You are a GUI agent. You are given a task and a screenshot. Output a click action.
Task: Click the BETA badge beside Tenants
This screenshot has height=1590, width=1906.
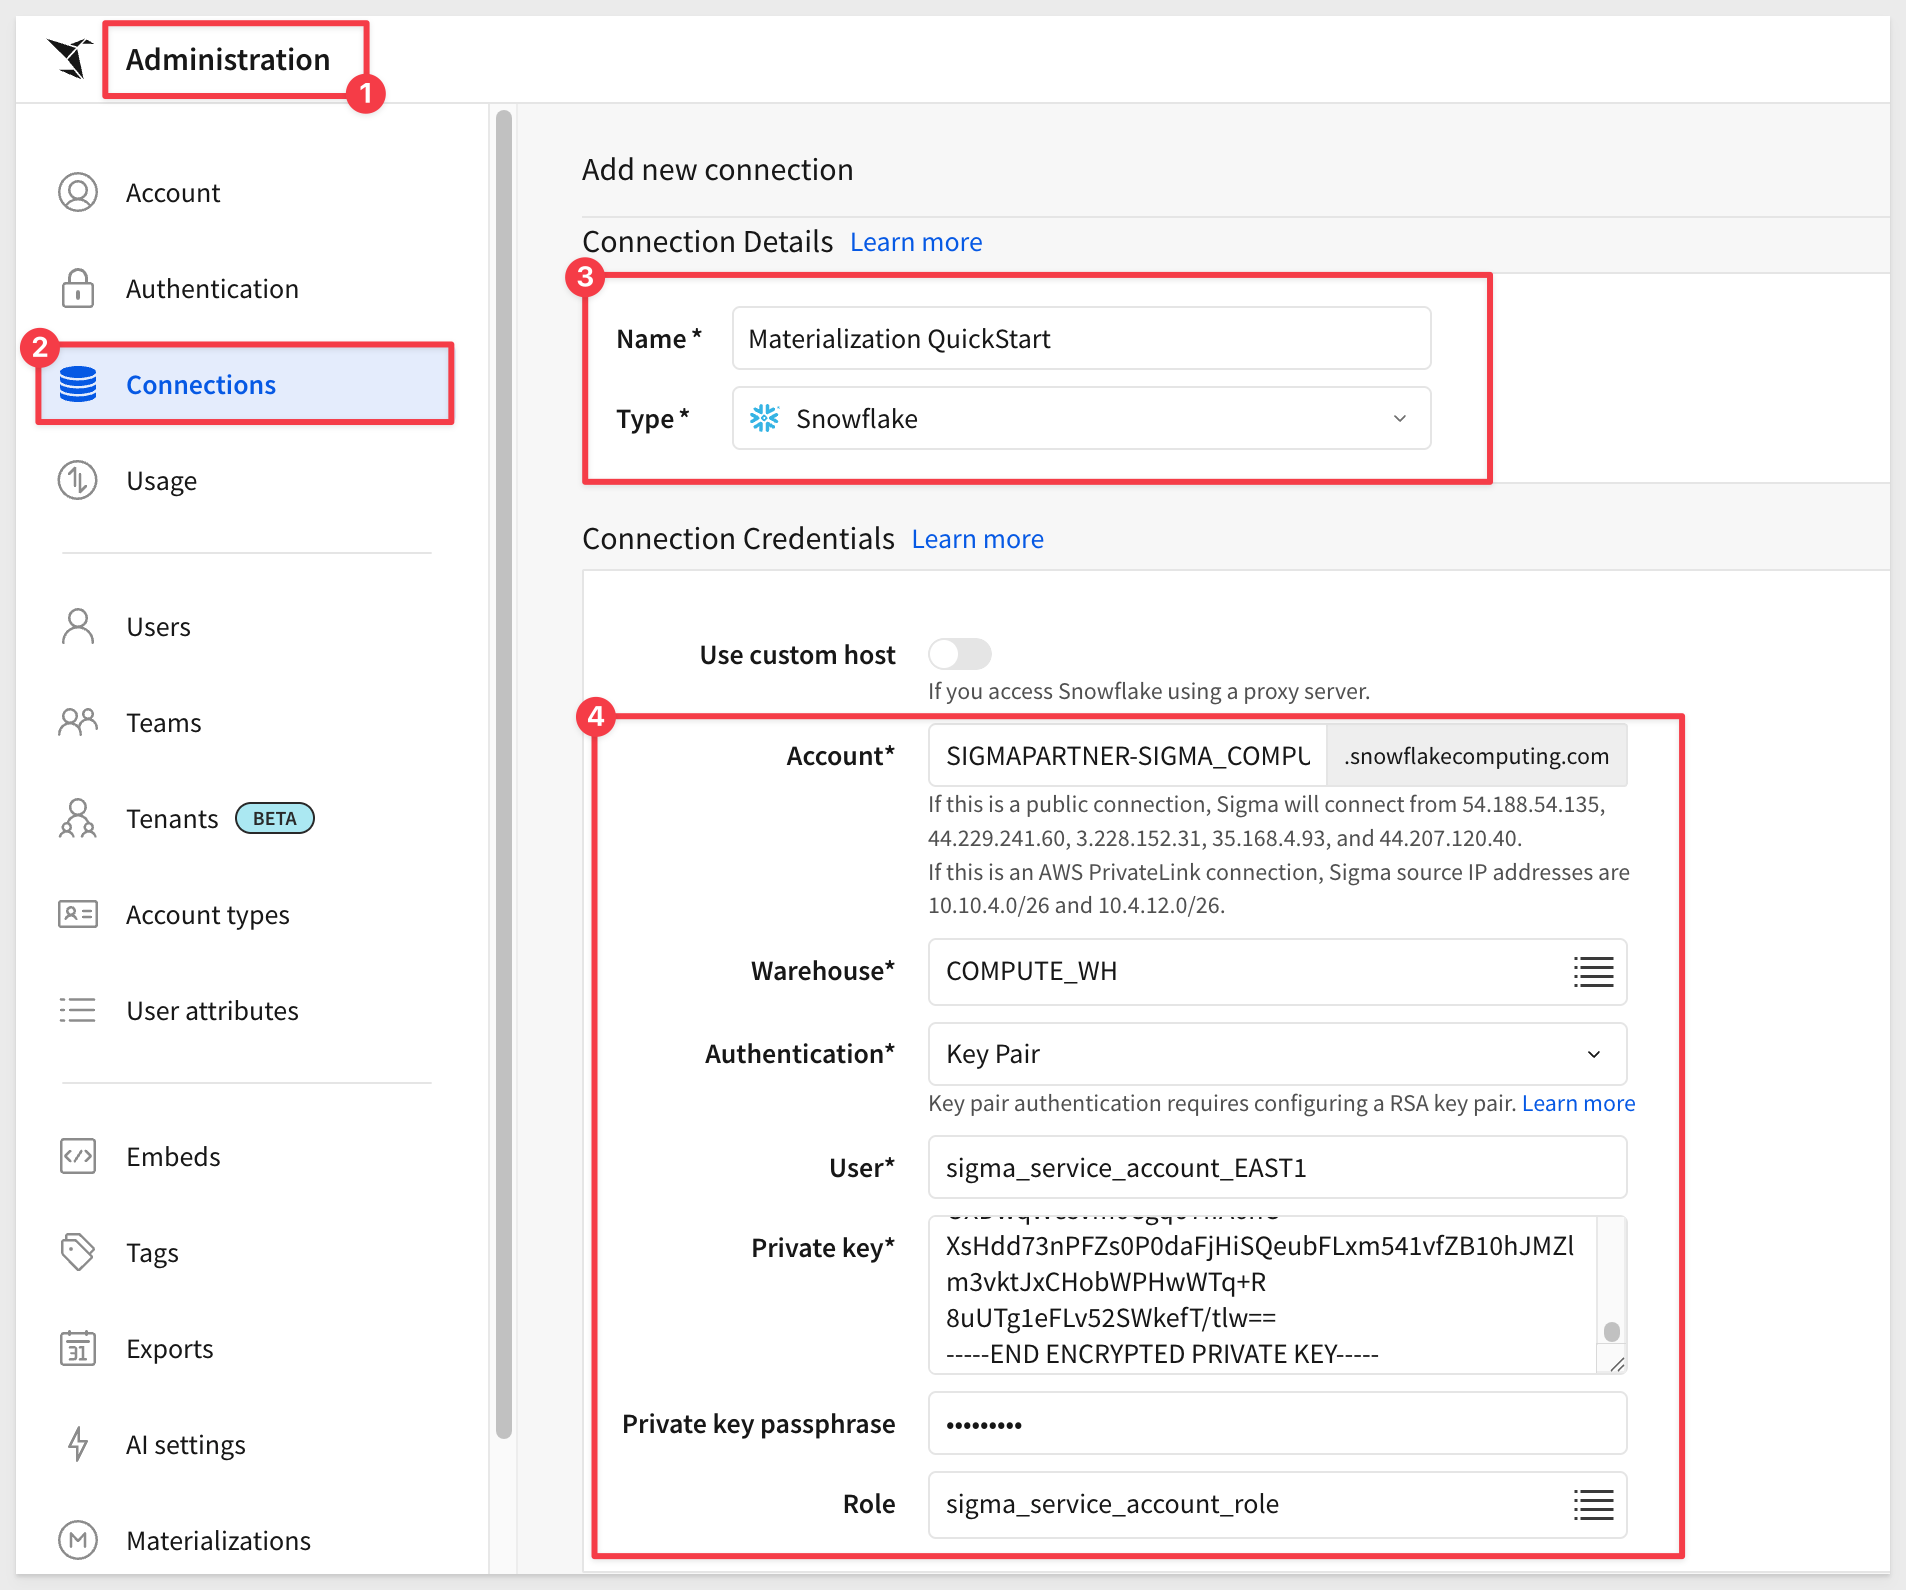point(274,818)
